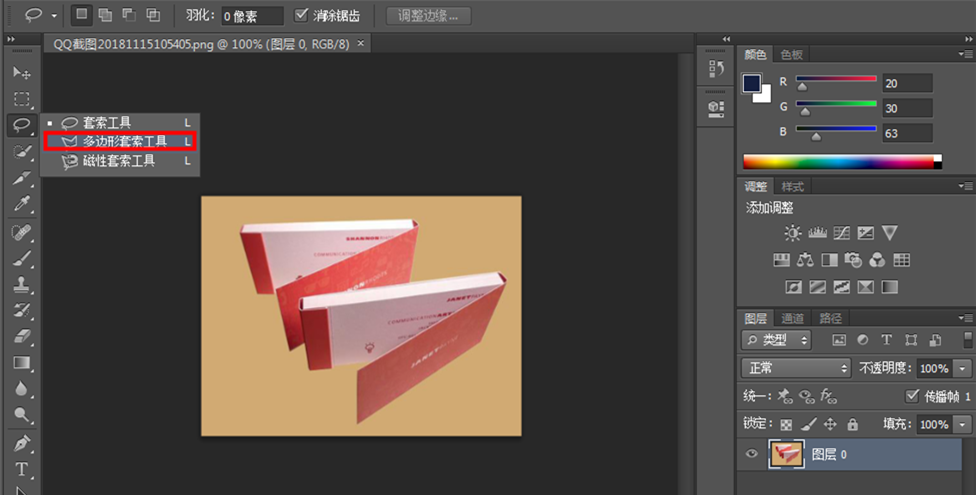Select the Eyedropper tool

coord(21,204)
